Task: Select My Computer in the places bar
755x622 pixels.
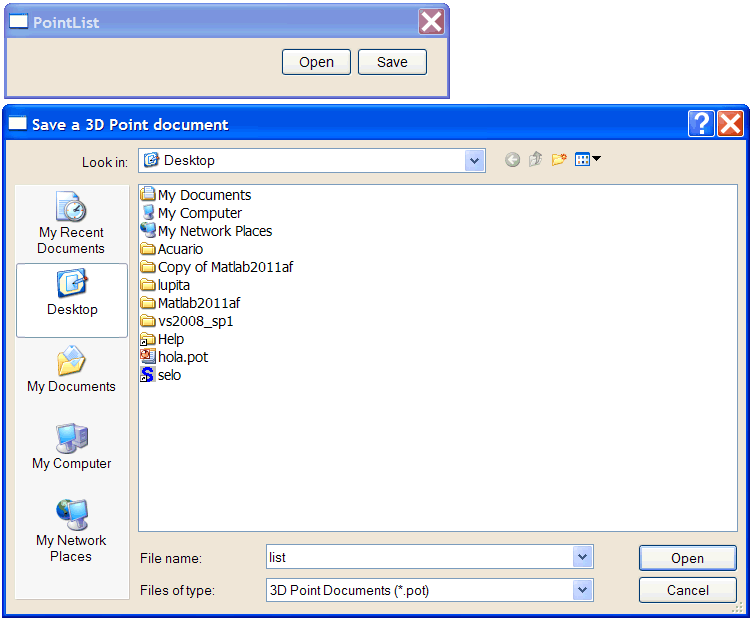Action: click(71, 446)
